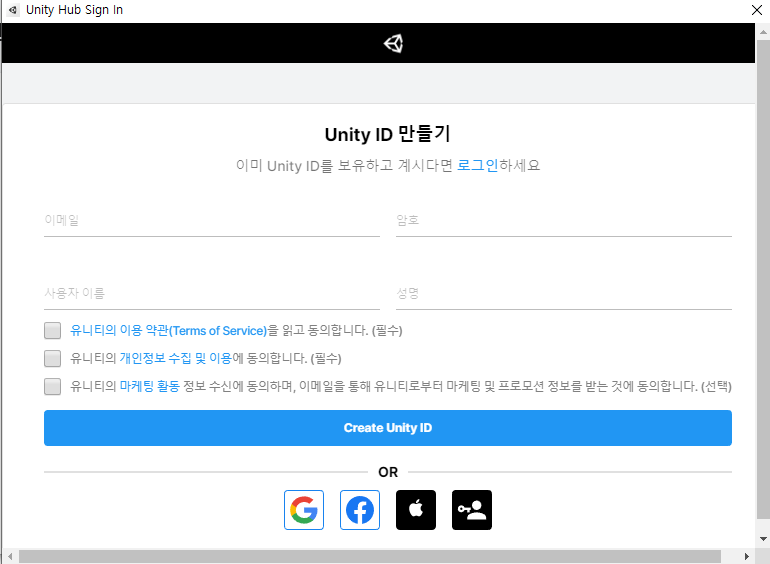Check the Terms of Service agreement checkbox

53,330
